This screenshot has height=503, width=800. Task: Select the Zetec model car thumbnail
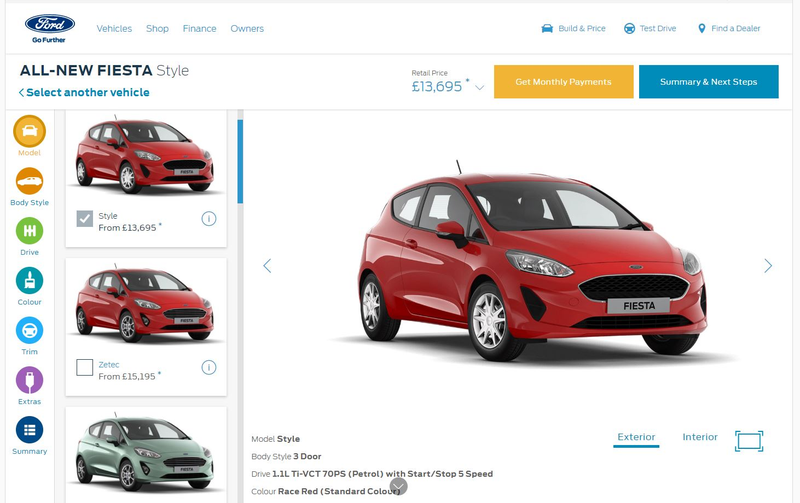145,304
